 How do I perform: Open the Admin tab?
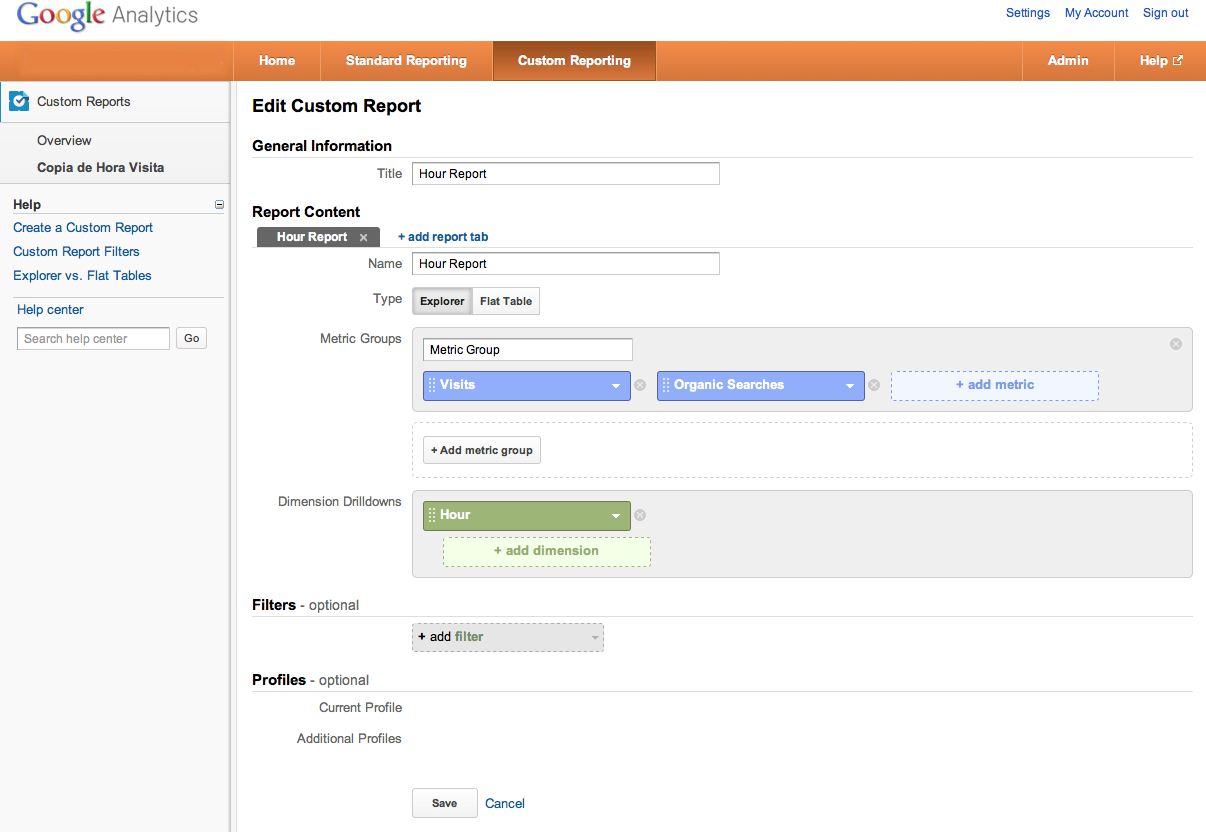[x=1068, y=61]
